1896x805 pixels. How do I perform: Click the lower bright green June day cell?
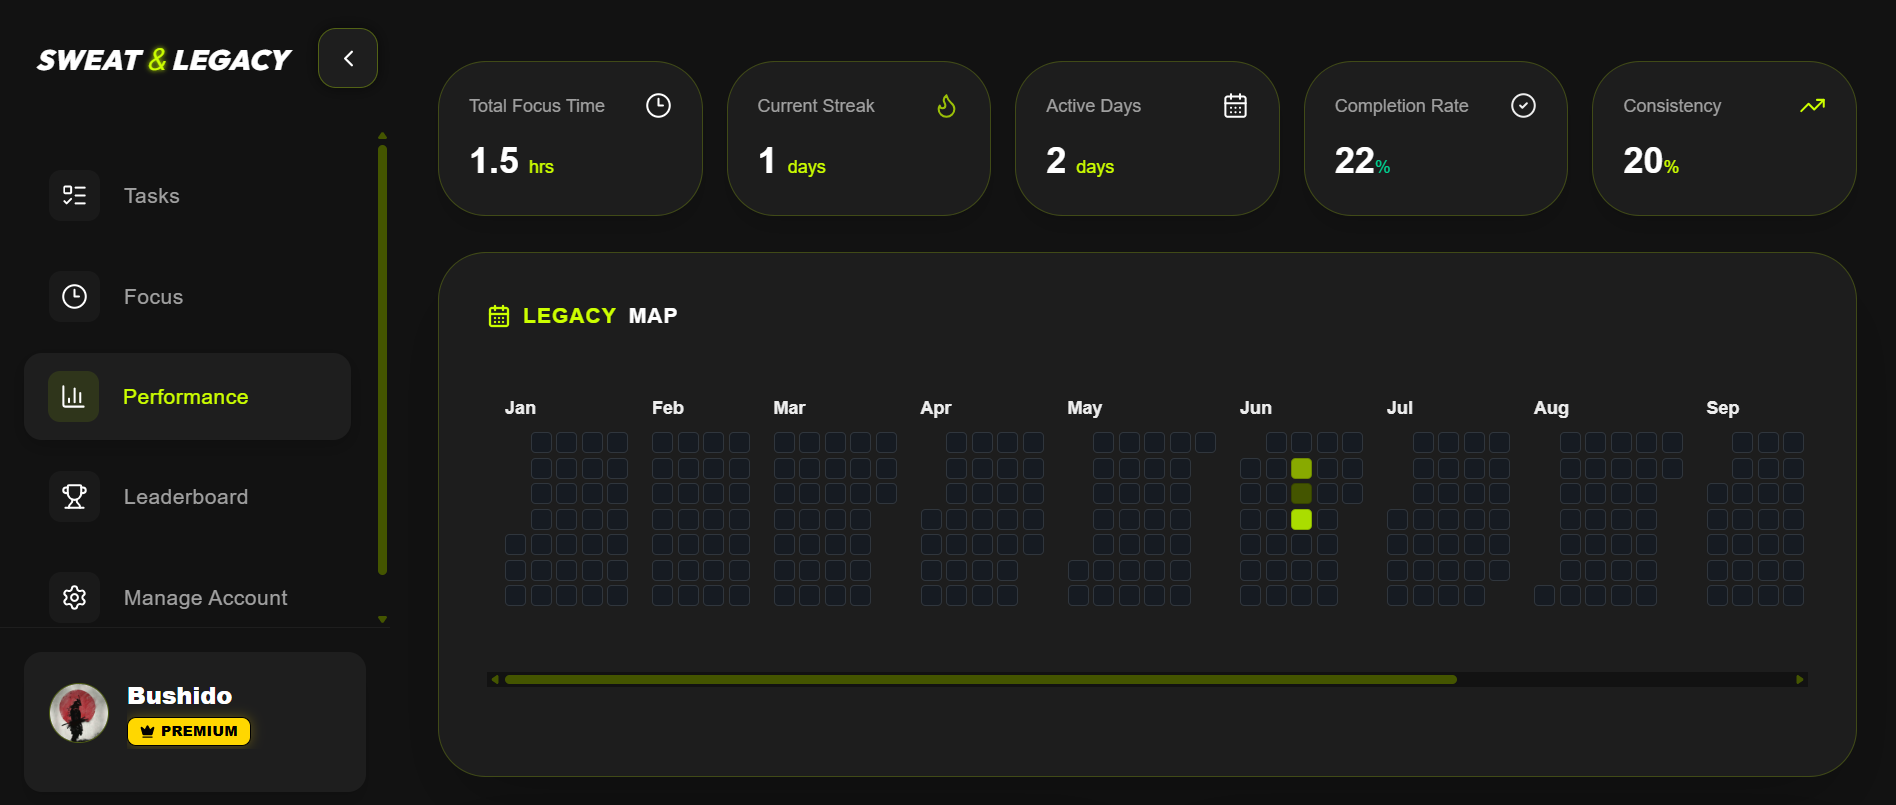coord(1301,519)
